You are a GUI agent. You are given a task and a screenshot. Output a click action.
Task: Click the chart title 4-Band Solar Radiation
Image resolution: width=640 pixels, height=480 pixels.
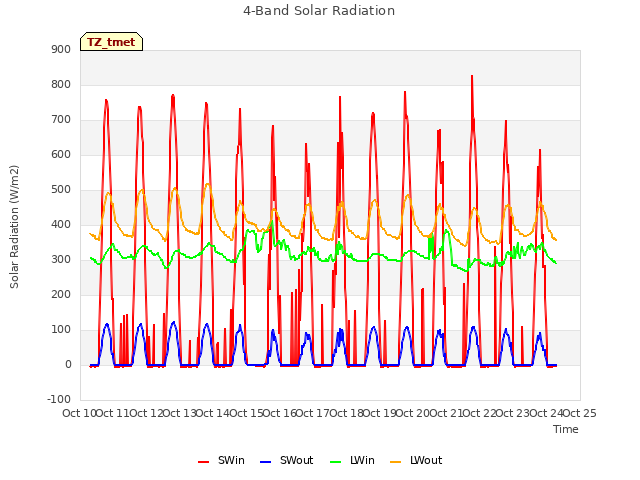(x=319, y=11)
